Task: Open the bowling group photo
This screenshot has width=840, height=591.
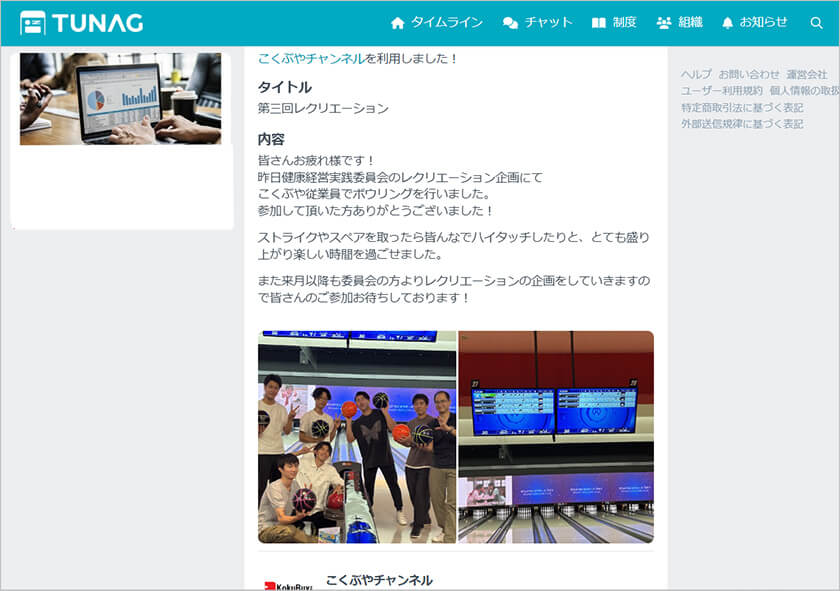Action: [357, 437]
